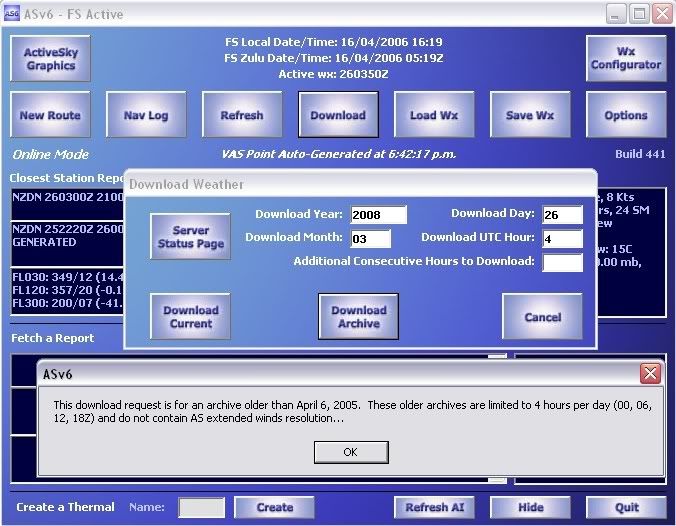Click Additional Consecutive Hours input box
Screen dimensions: 676x526
(562, 263)
